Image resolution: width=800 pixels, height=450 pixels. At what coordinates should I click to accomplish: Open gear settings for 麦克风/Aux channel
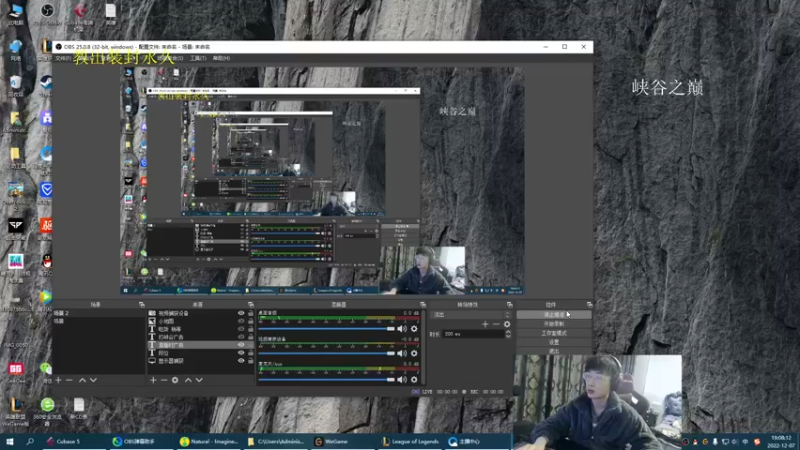point(414,380)
